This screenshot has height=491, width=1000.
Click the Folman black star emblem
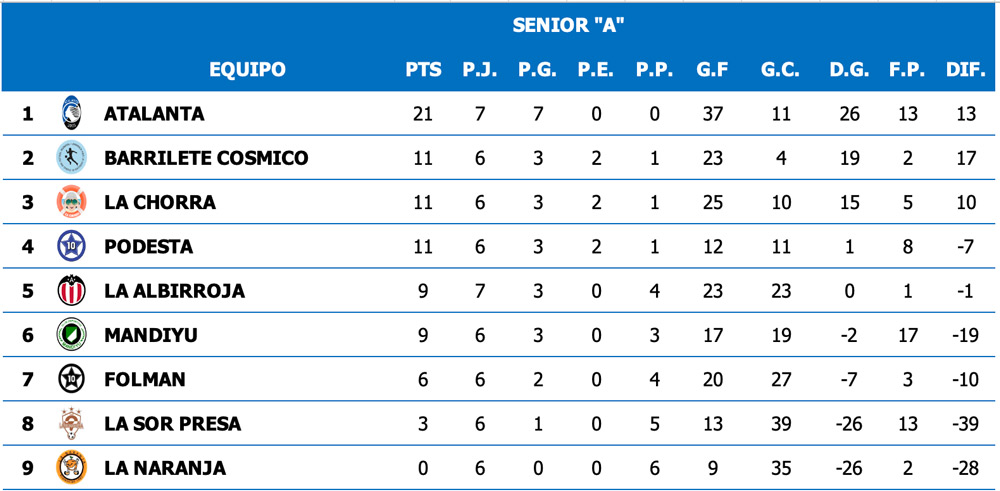71,379
